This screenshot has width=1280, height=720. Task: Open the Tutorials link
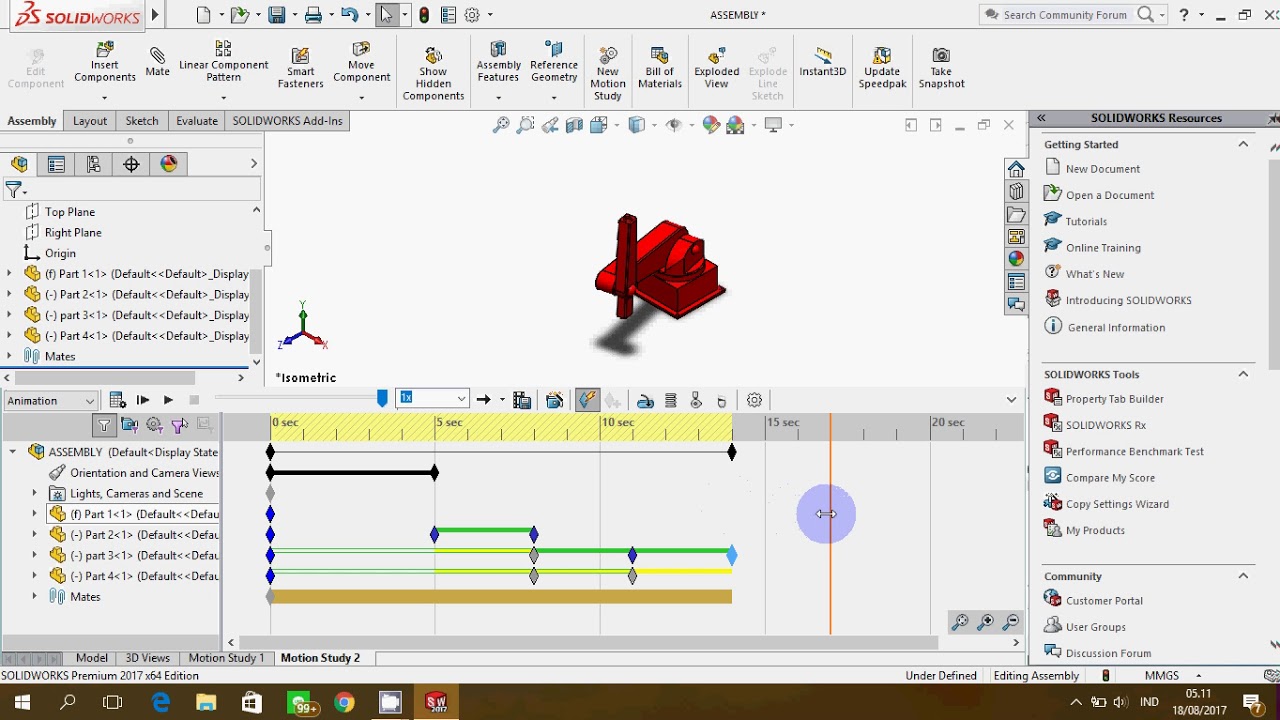click(x=1086, y=221)
